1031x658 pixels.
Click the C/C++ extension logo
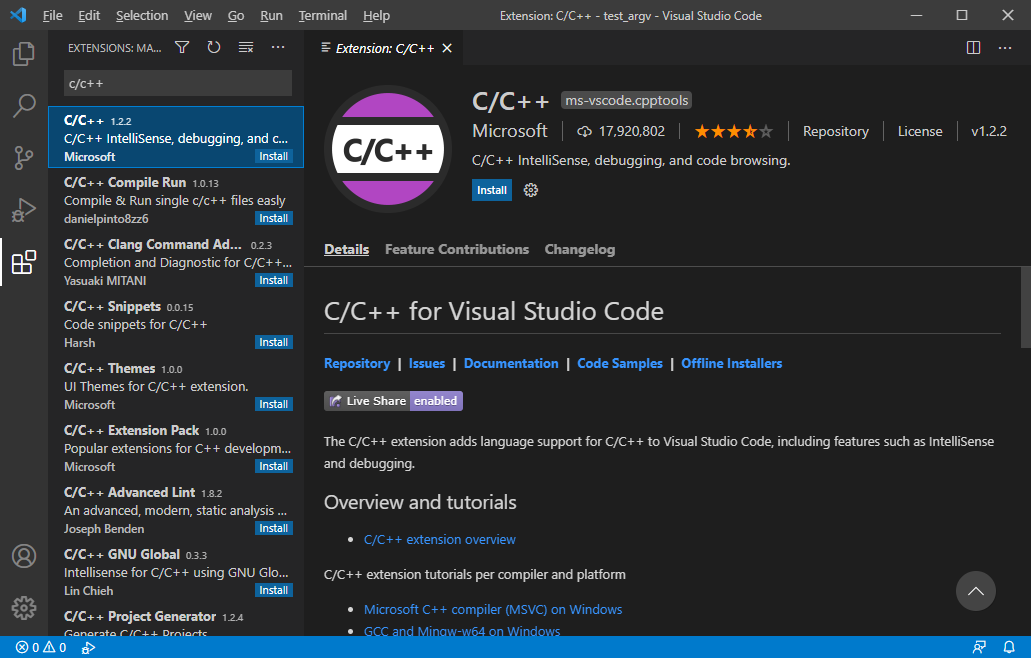[388, 149]
